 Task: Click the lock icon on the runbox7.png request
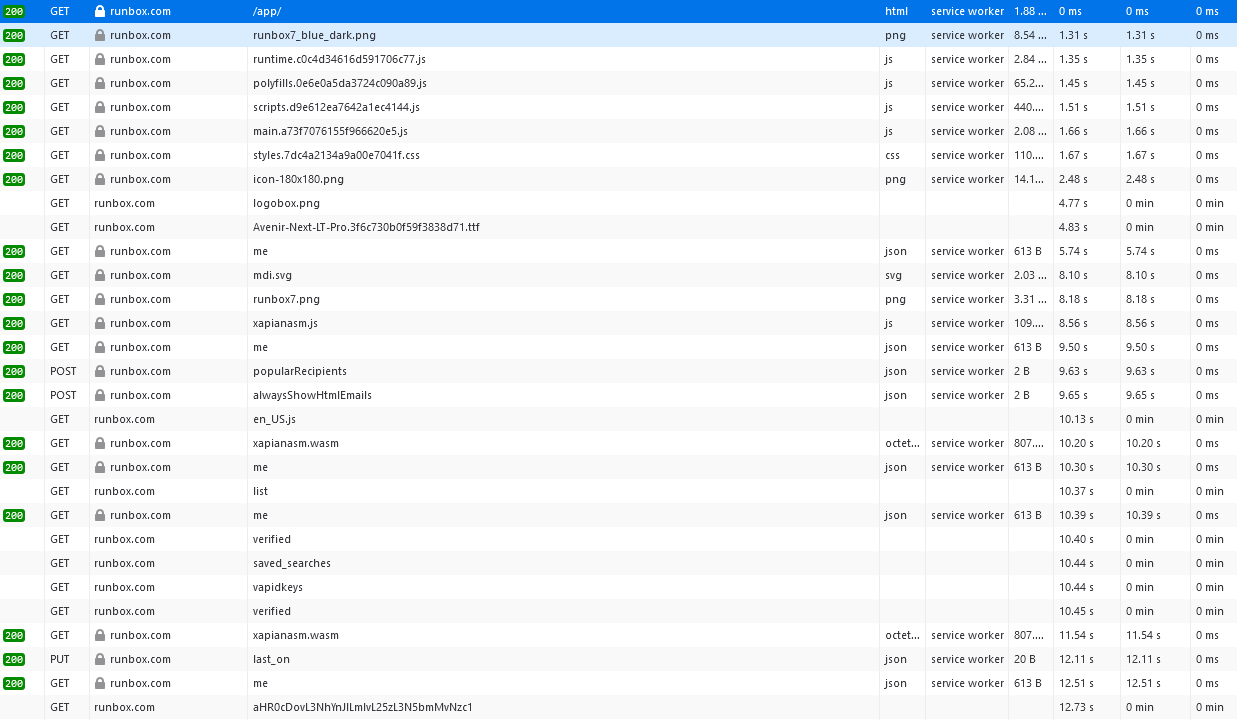pyautogui.click(x=99, y=299)
